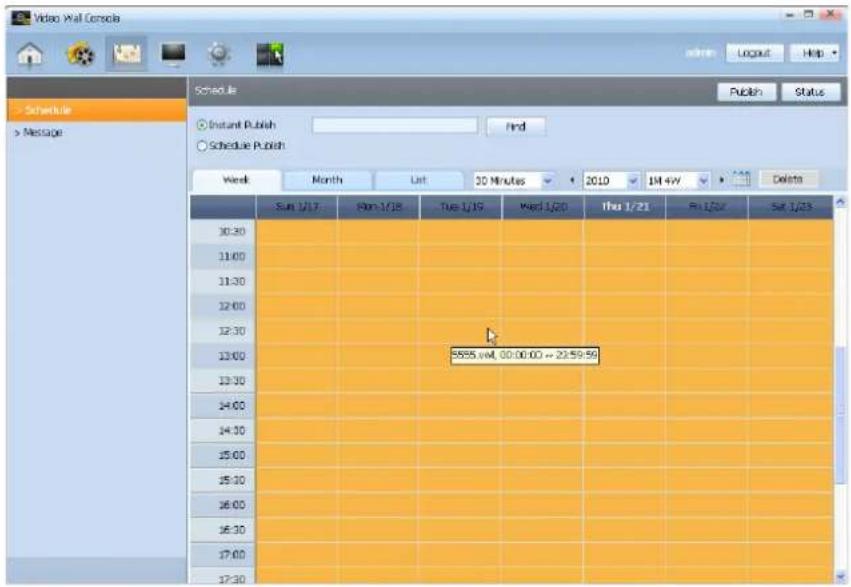This screenshot has height=587, width=851.
Task: Click the schedule scrollbar up arrow
Action: [x=841, y=202]
